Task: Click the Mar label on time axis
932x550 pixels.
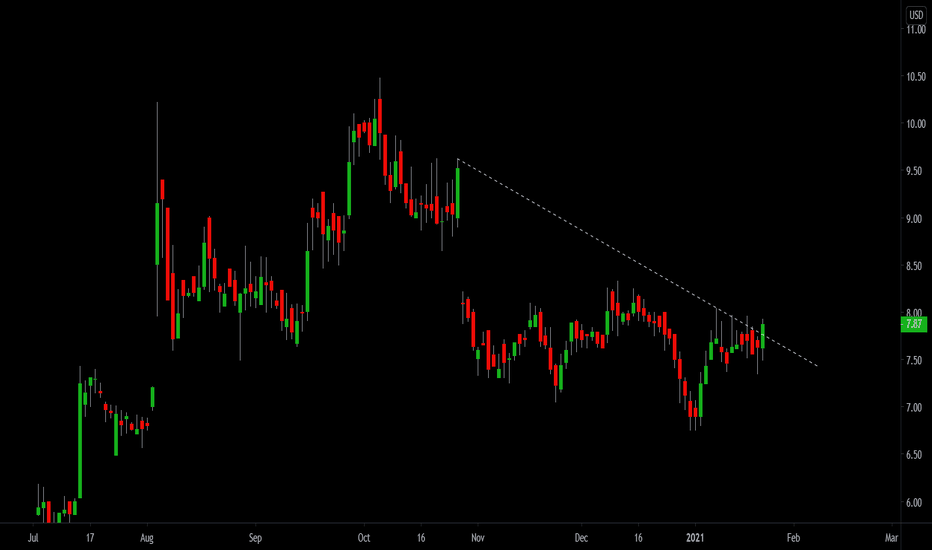Action: coord(892,538)
